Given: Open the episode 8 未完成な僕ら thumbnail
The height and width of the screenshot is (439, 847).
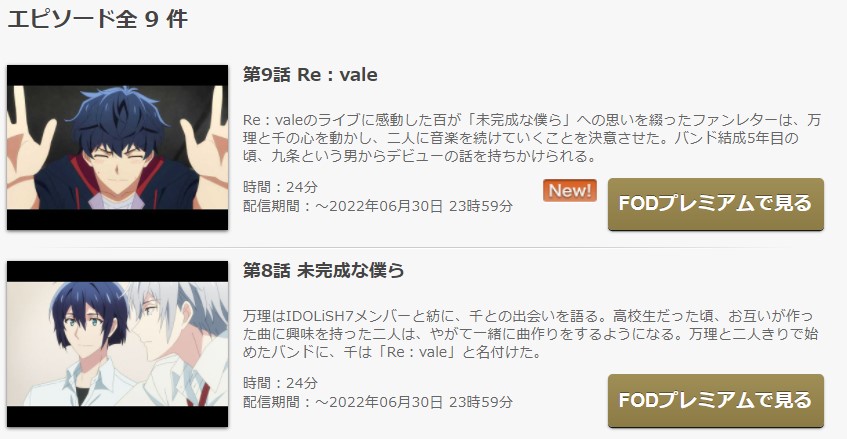Looking at the screenshot, I should coord(117,344).
